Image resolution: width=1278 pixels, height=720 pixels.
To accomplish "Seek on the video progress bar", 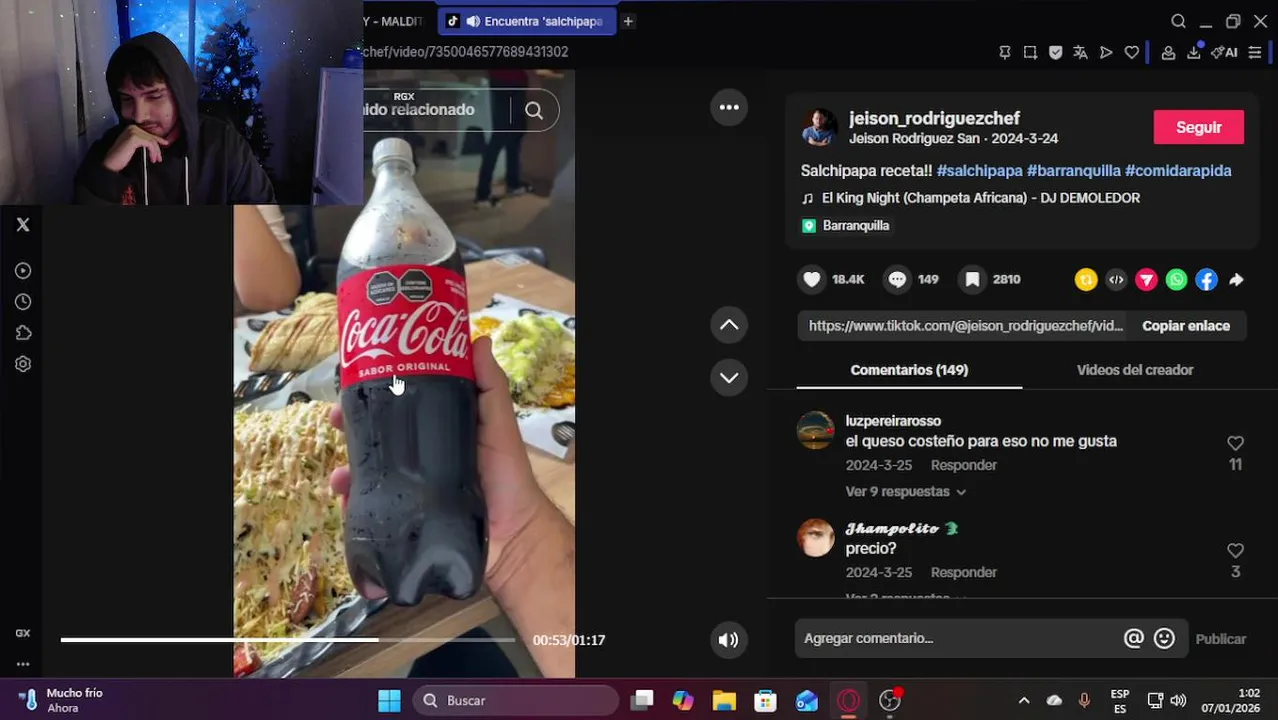I will [288, 640].
